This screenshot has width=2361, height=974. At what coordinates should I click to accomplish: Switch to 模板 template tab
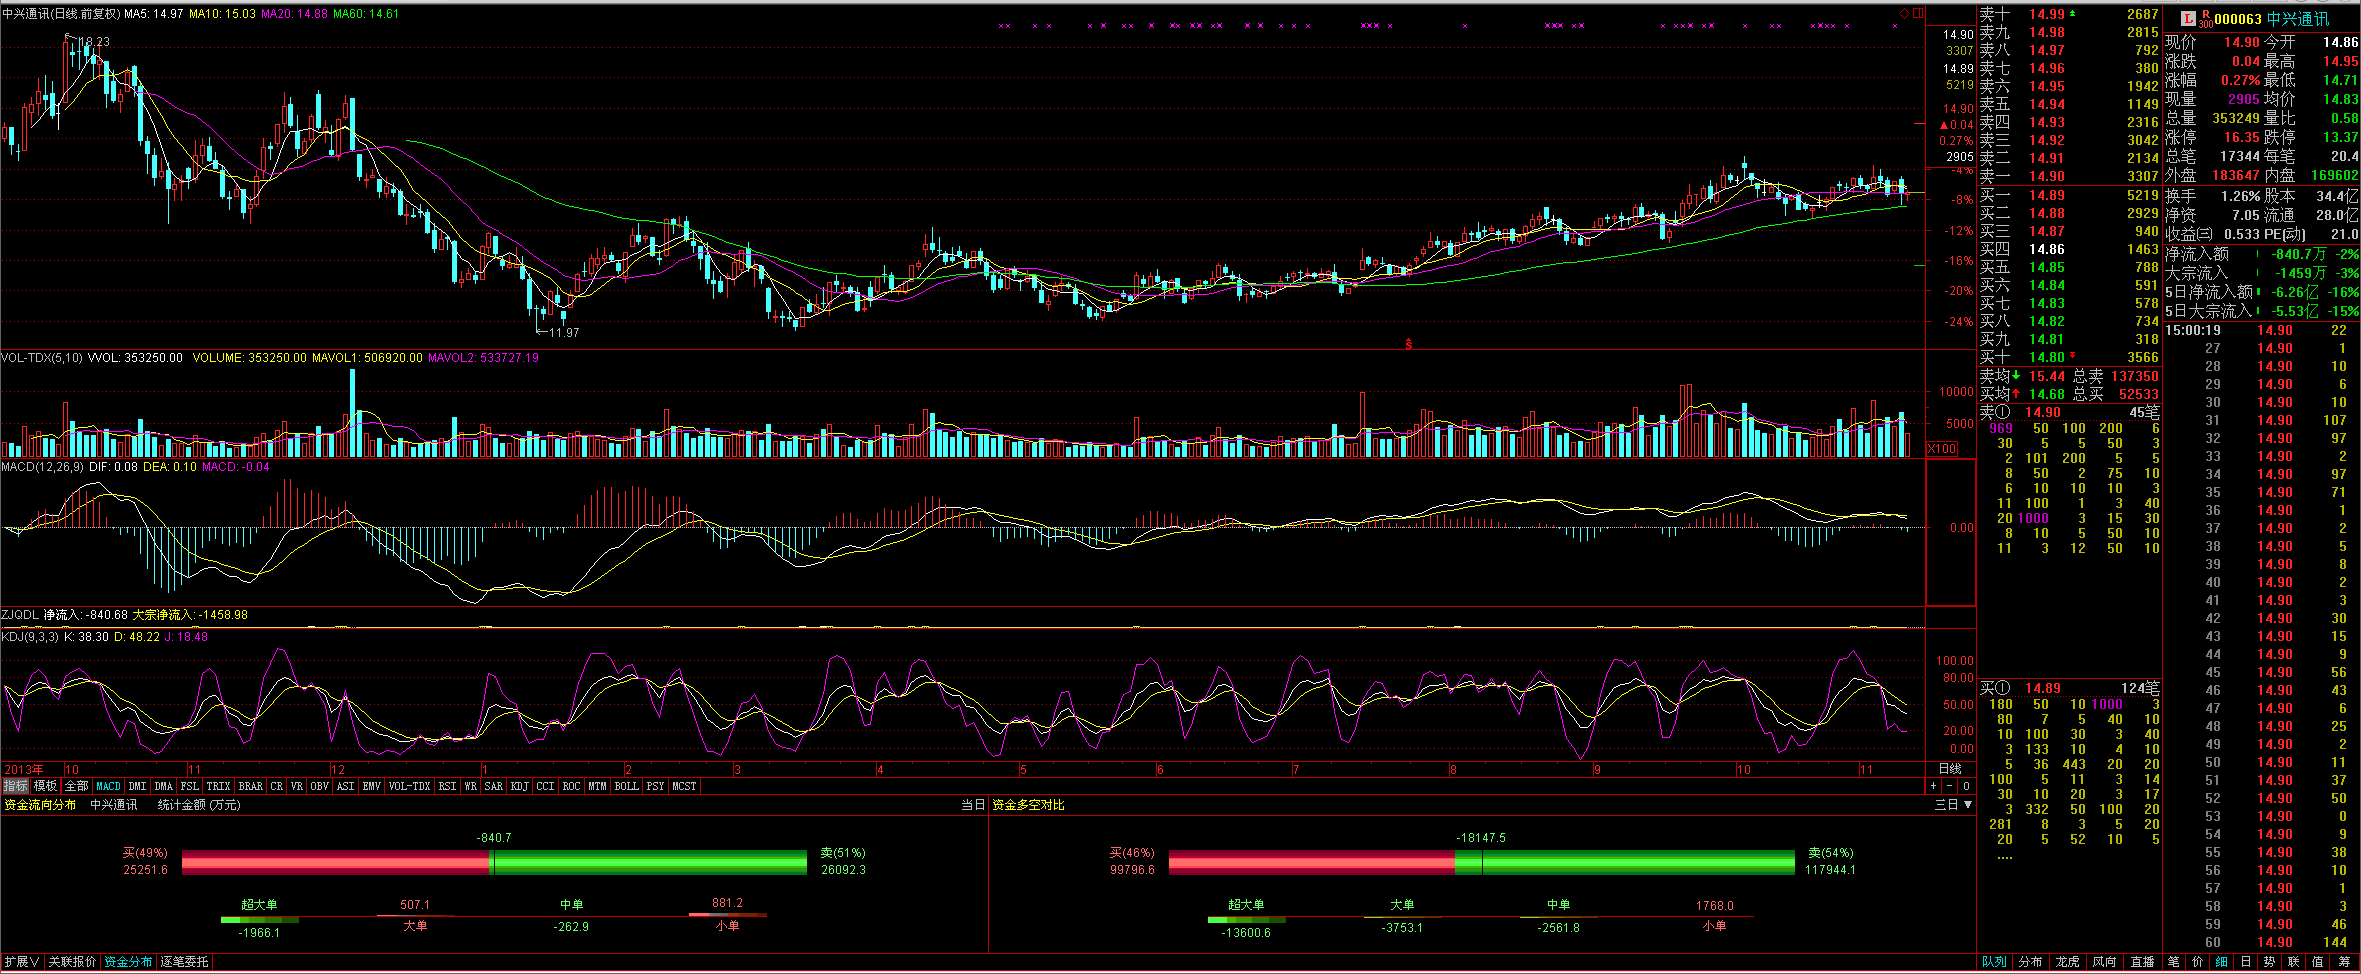pyautogui.click(x=45, y=786)
